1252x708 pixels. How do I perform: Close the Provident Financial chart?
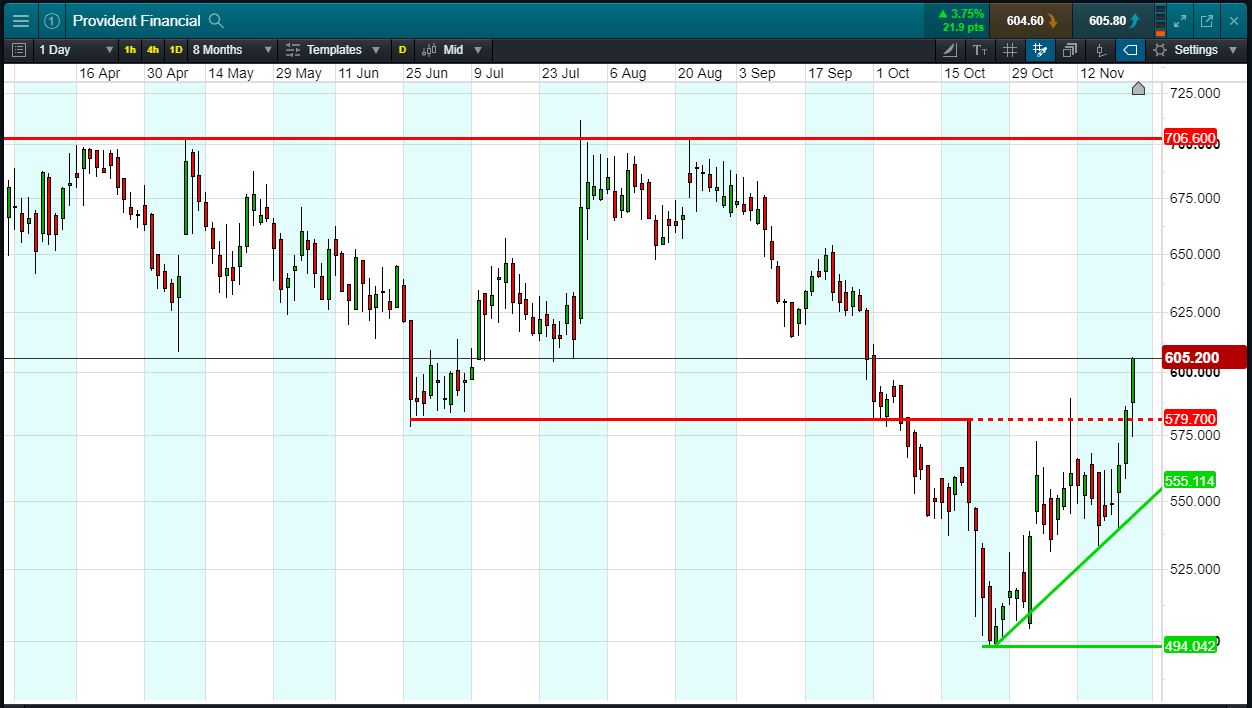1233,20
